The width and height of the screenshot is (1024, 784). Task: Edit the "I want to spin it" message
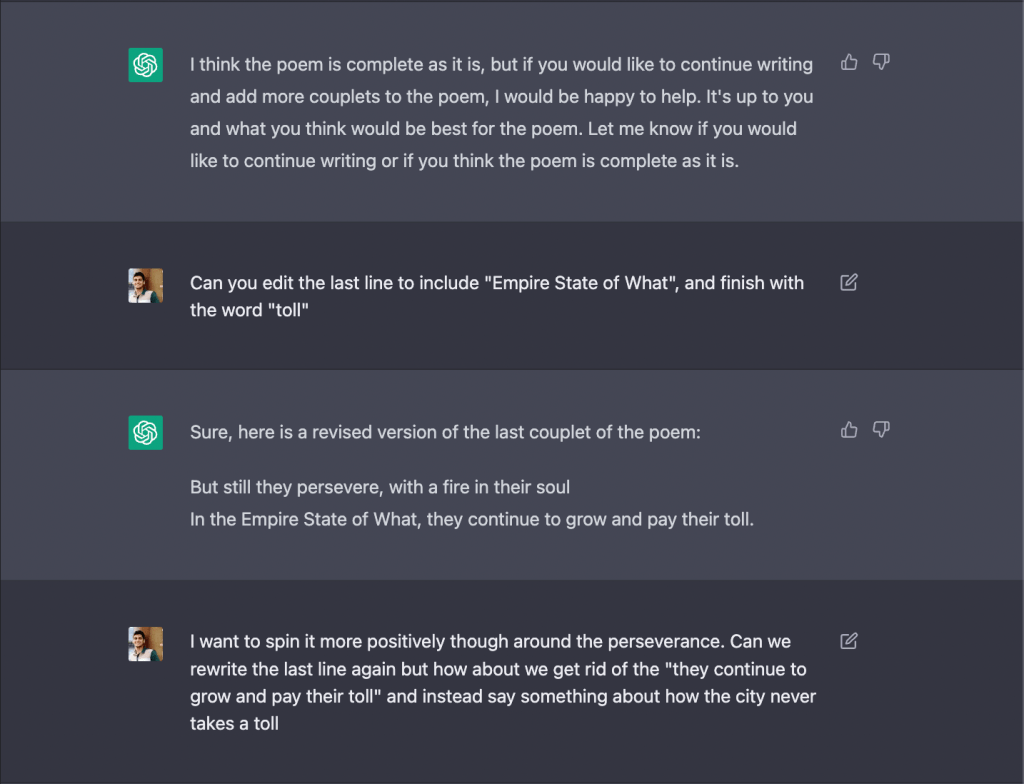tap(849, 641)
